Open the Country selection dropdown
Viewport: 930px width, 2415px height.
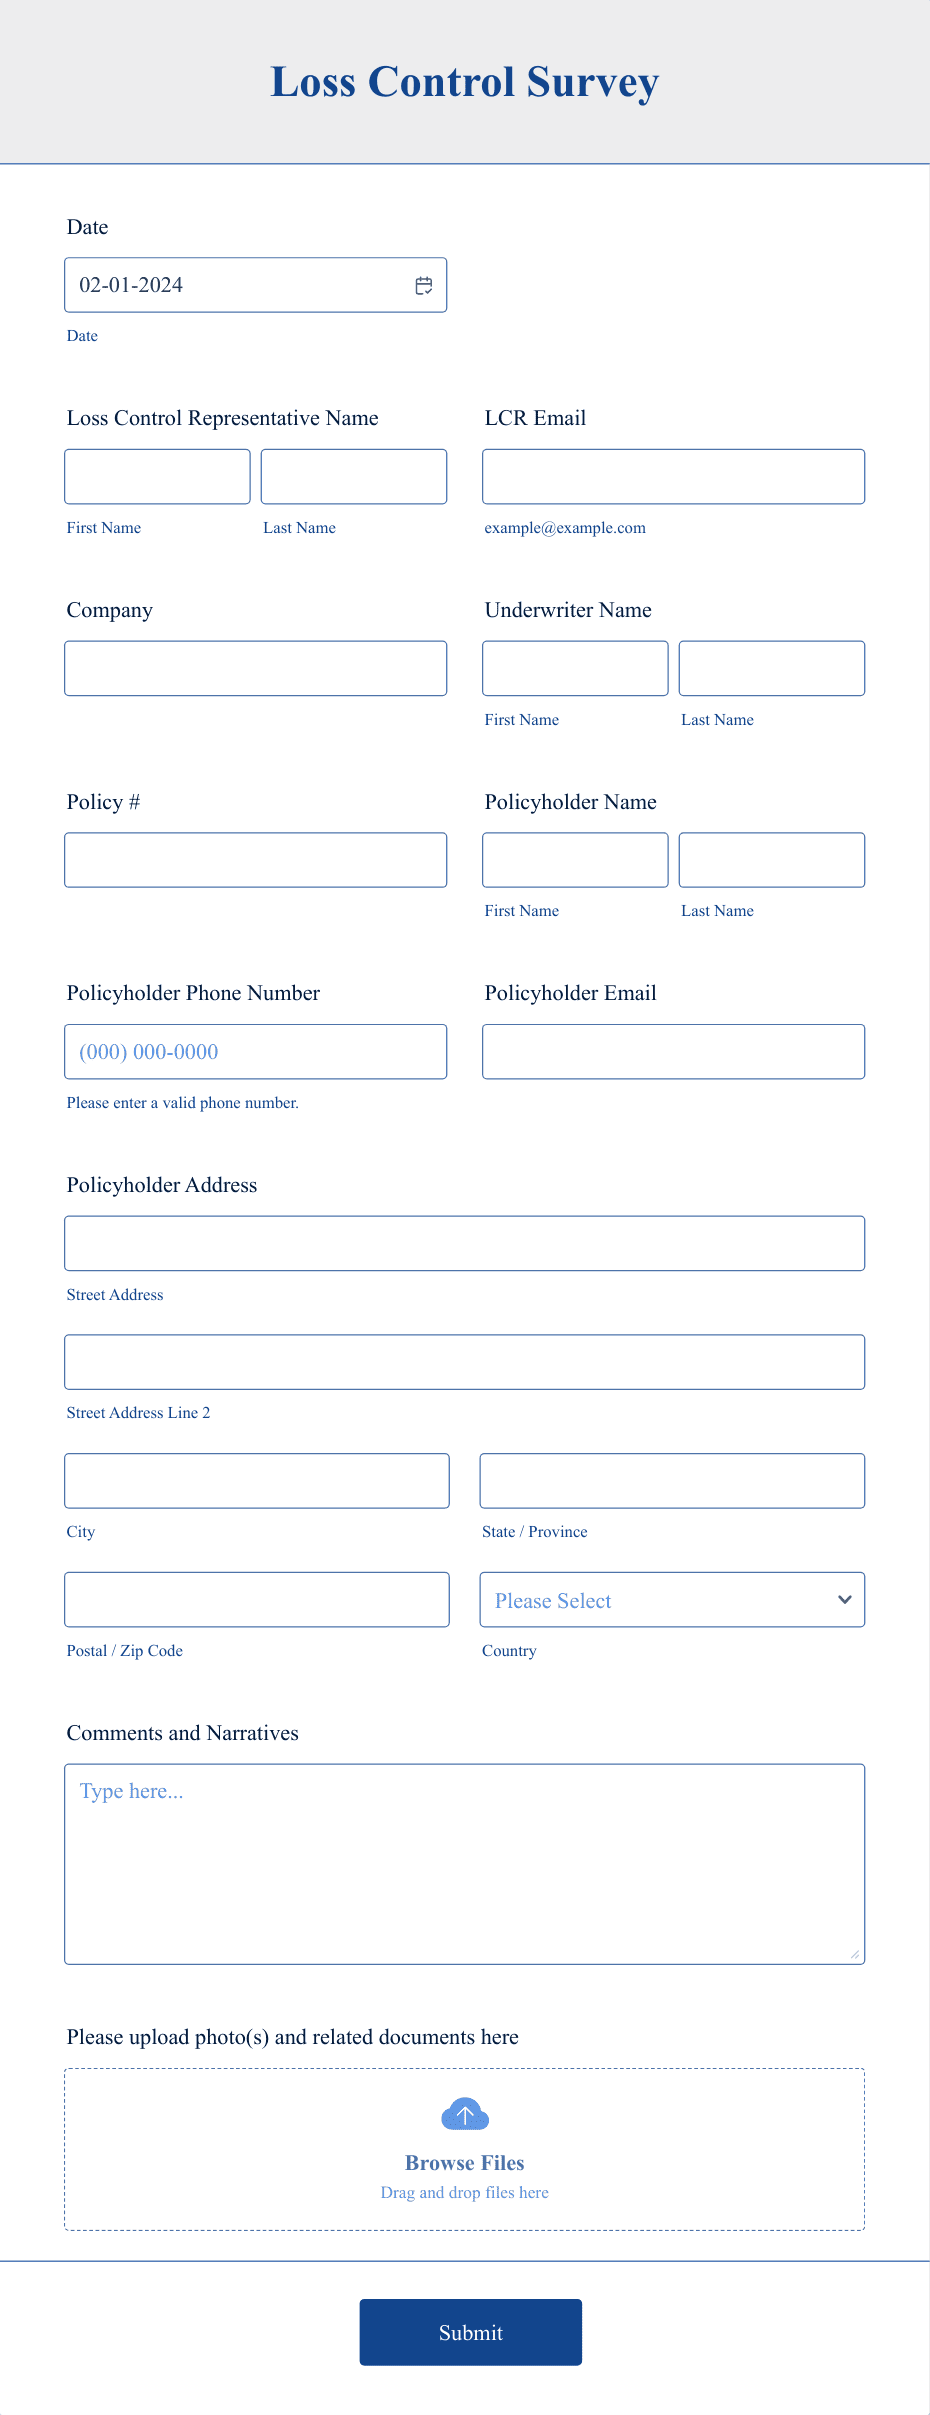672,1600
